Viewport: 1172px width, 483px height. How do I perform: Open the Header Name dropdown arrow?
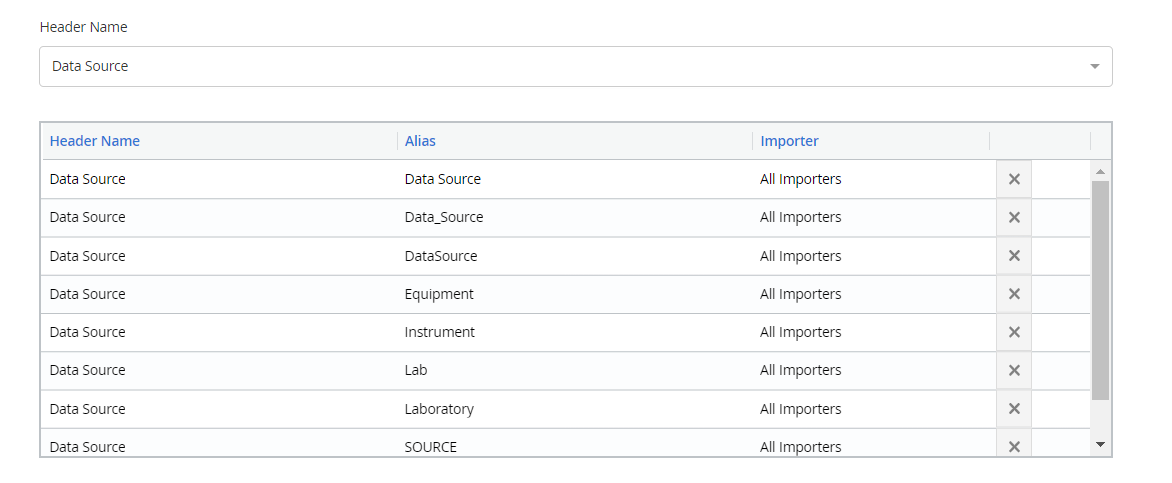[1094, 67]
